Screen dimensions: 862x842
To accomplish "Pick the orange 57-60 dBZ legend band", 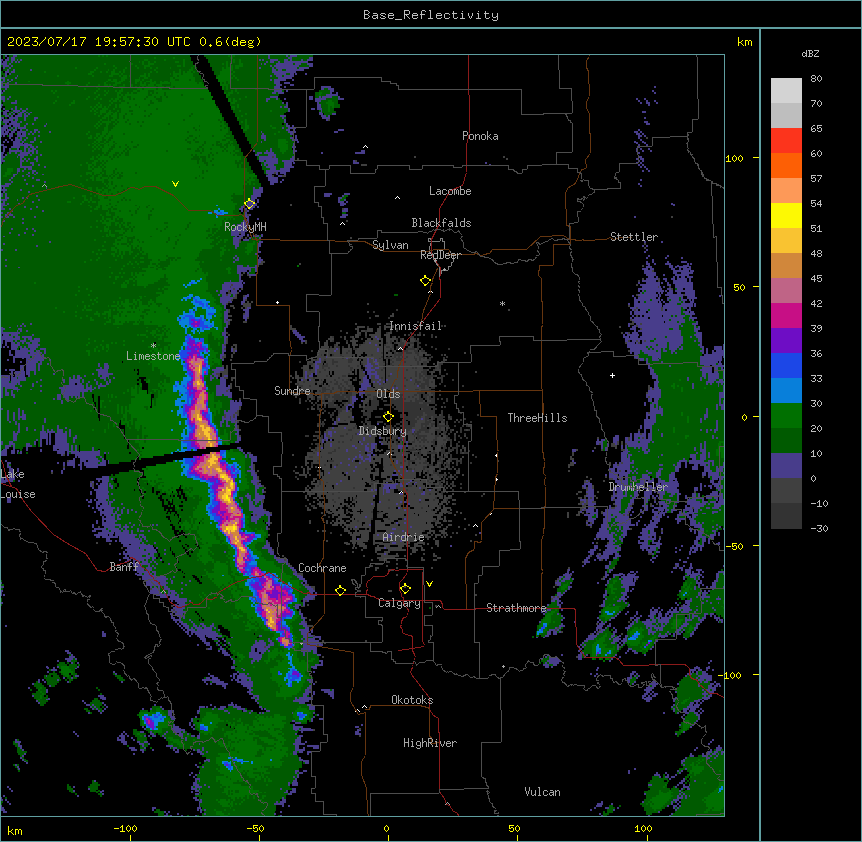I will tap(786, 165).
